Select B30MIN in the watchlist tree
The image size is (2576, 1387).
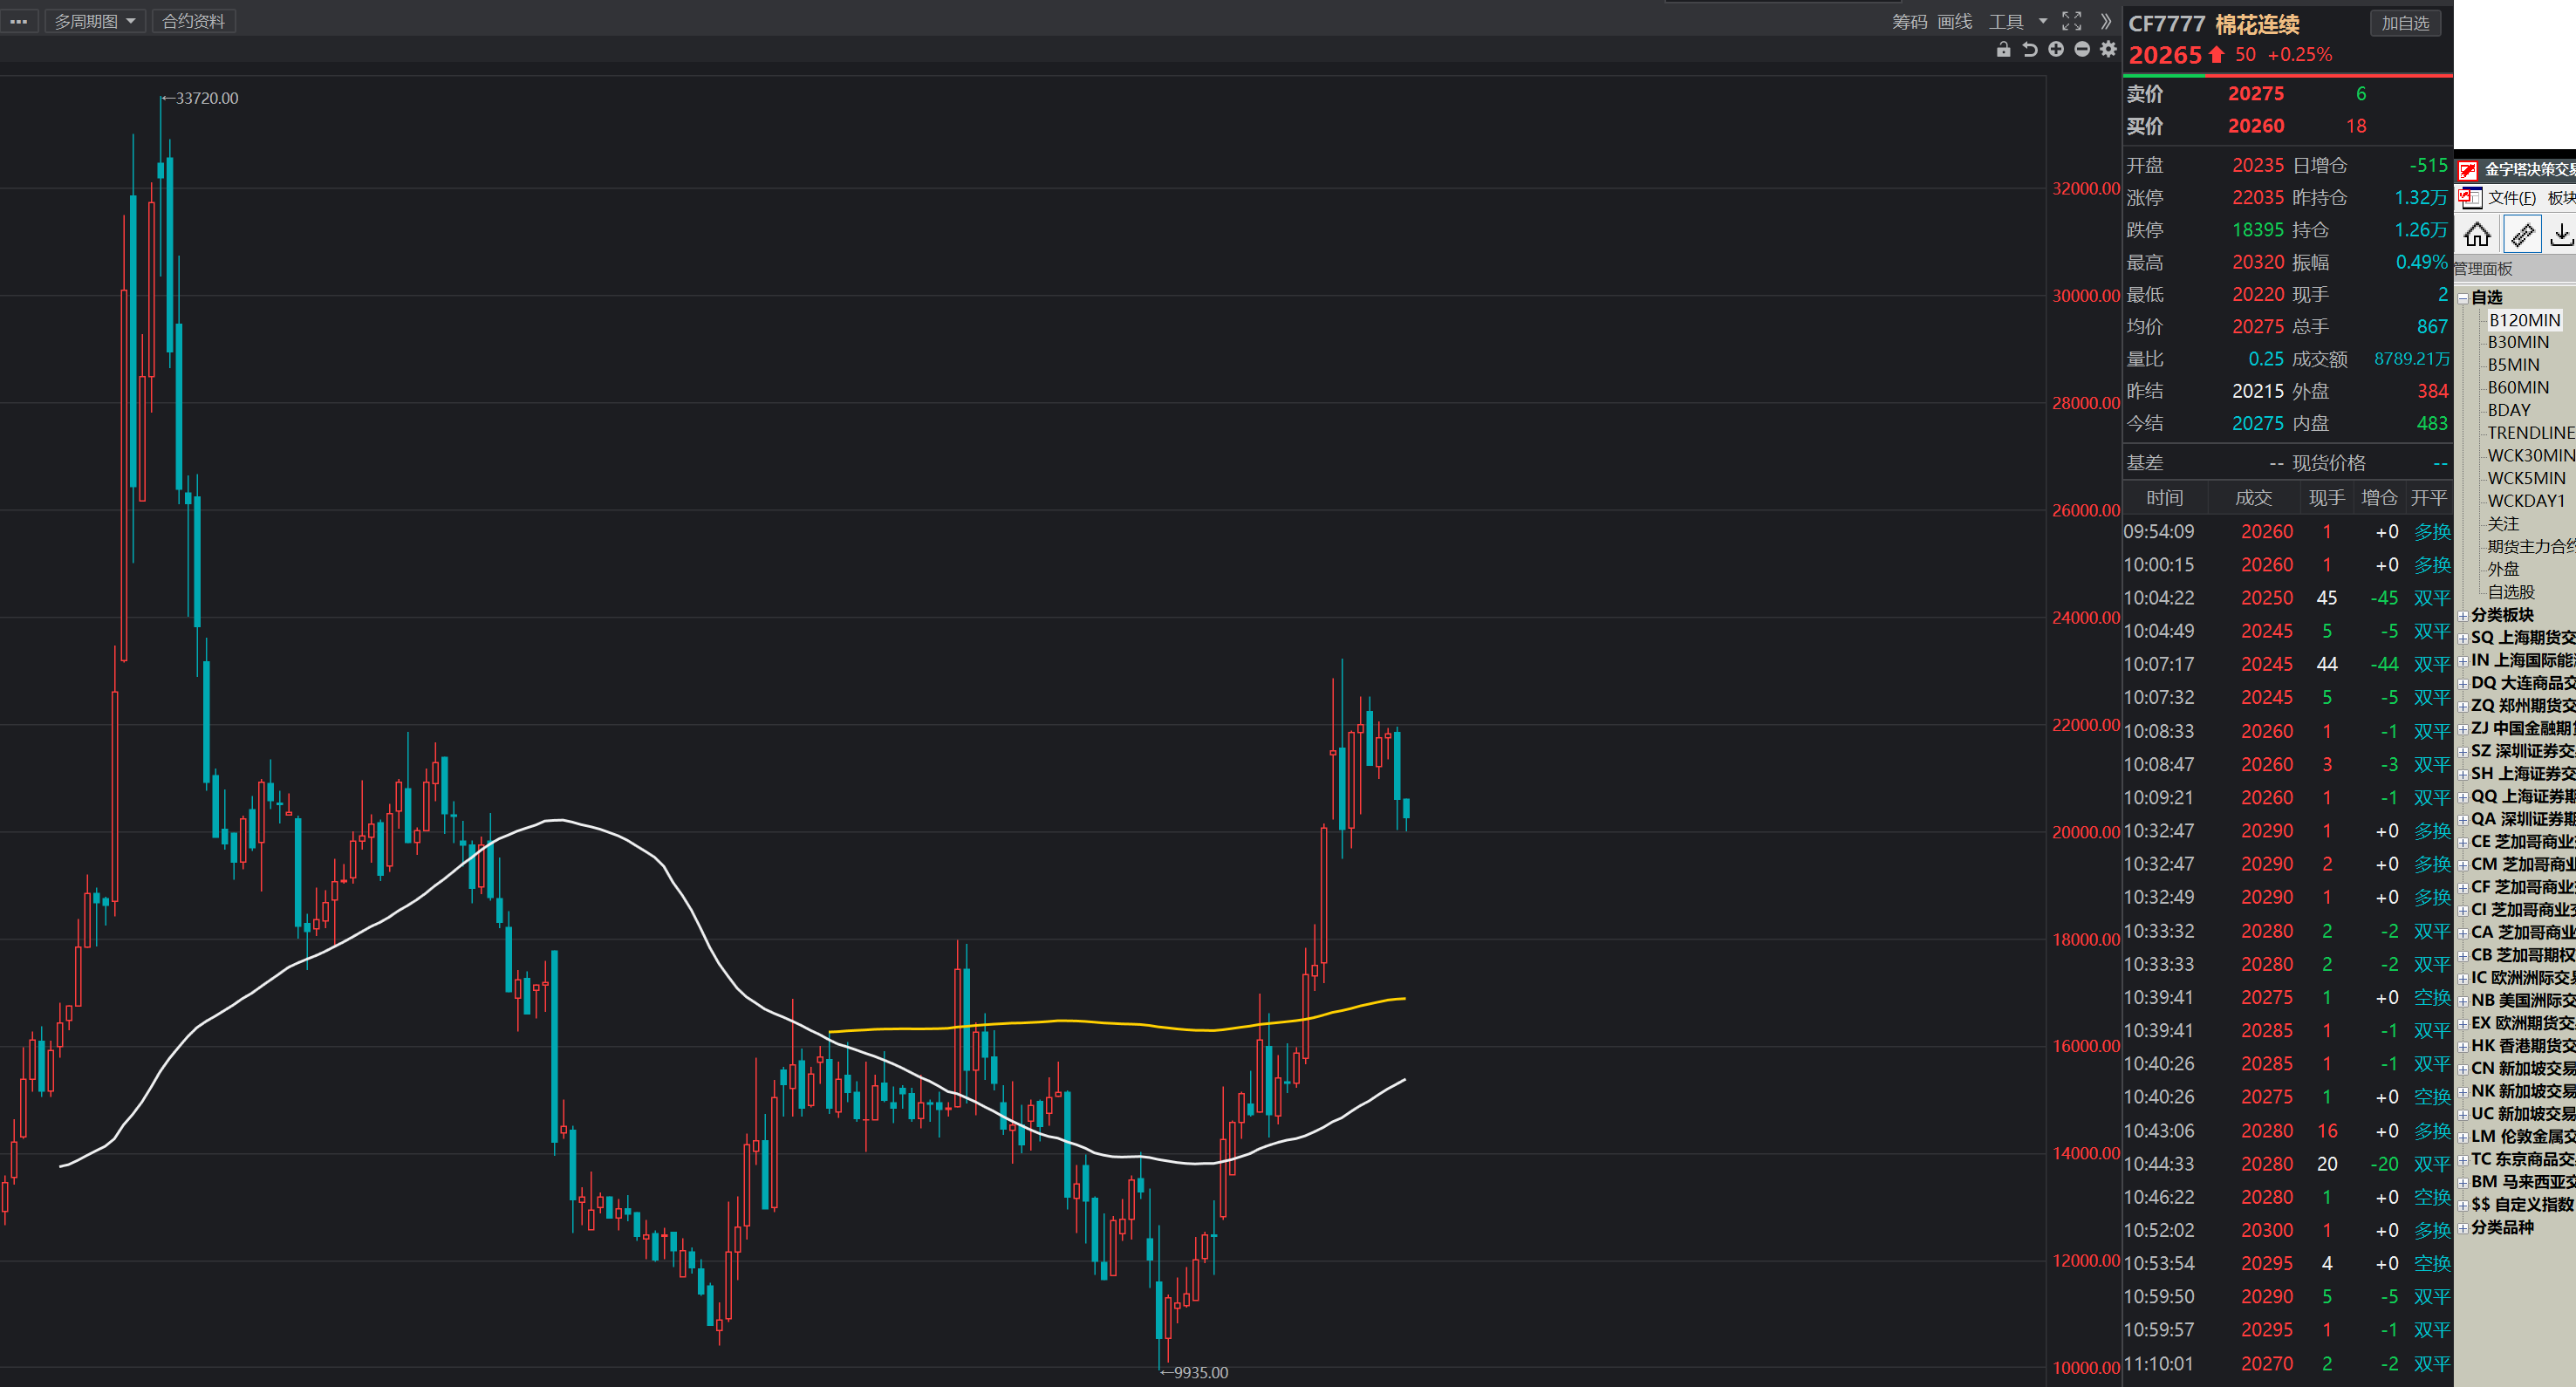[2518, 342]
